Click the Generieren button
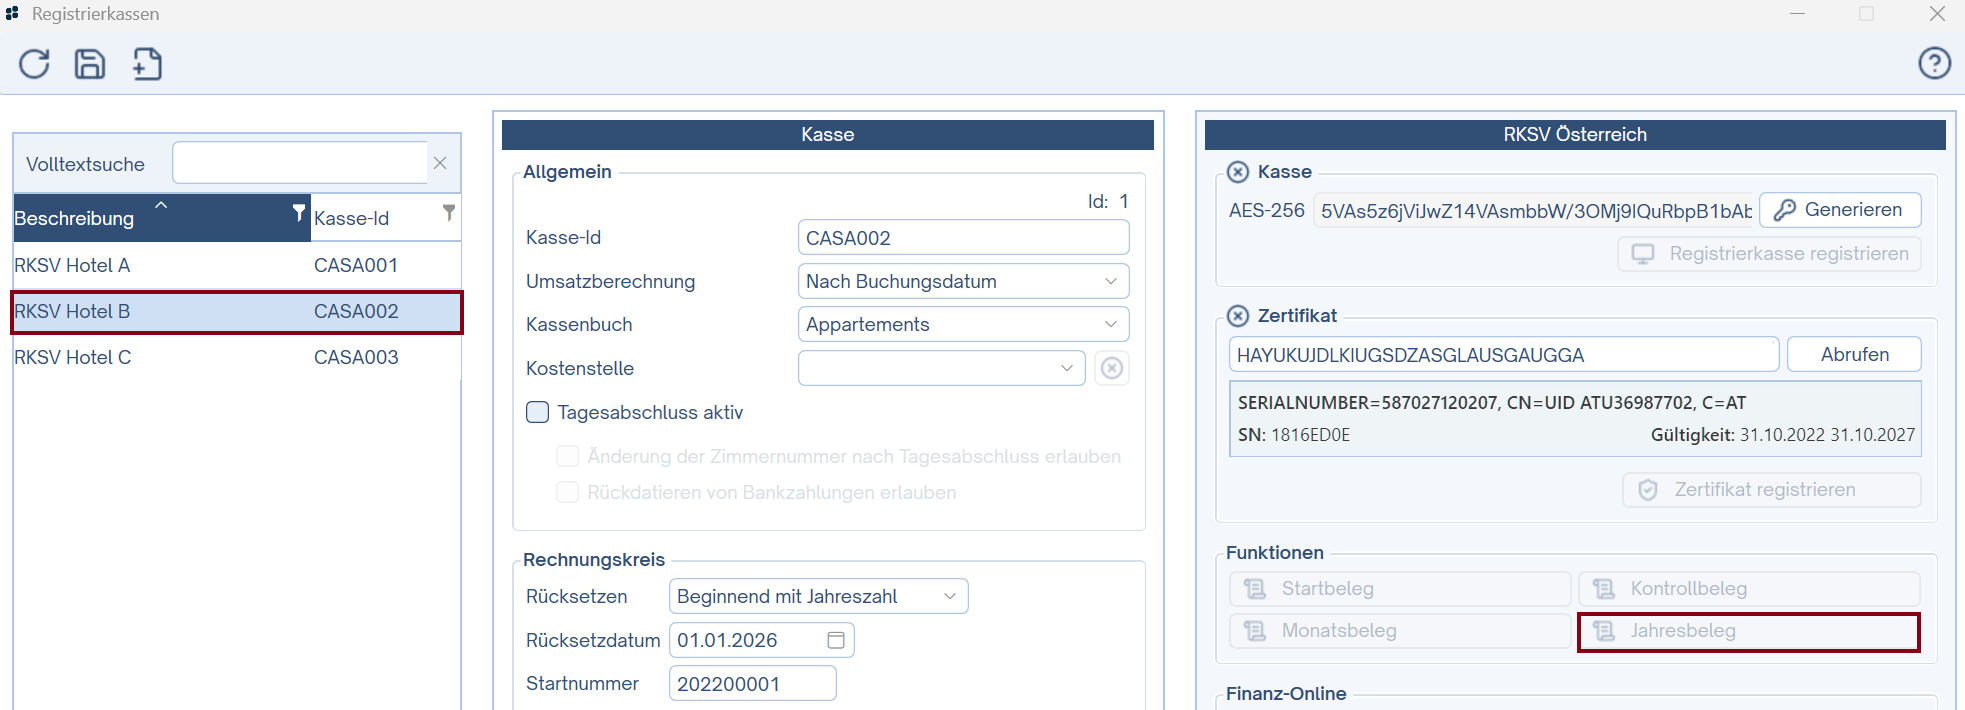1965x710 pixels. [x=1839, y=210]
